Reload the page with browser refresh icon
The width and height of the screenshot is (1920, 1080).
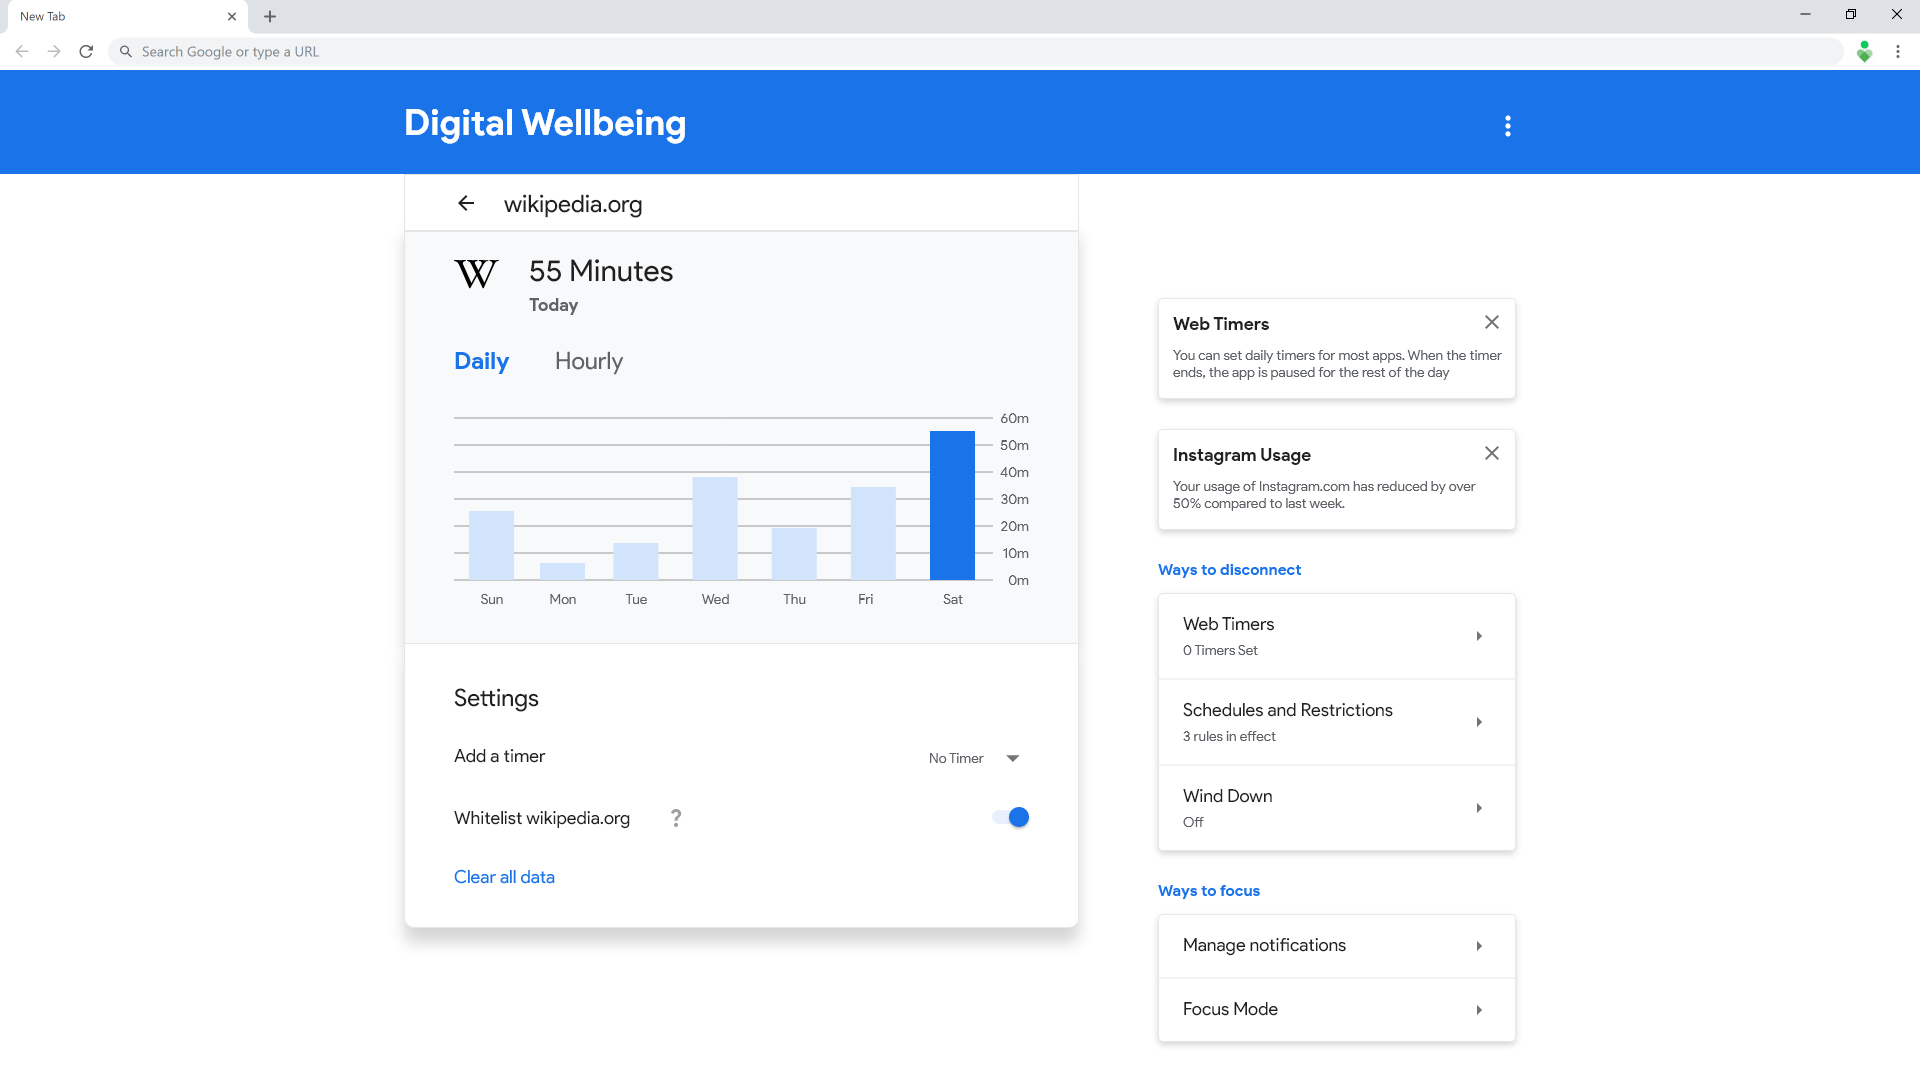pyautogui.click(x=86, y=51)
